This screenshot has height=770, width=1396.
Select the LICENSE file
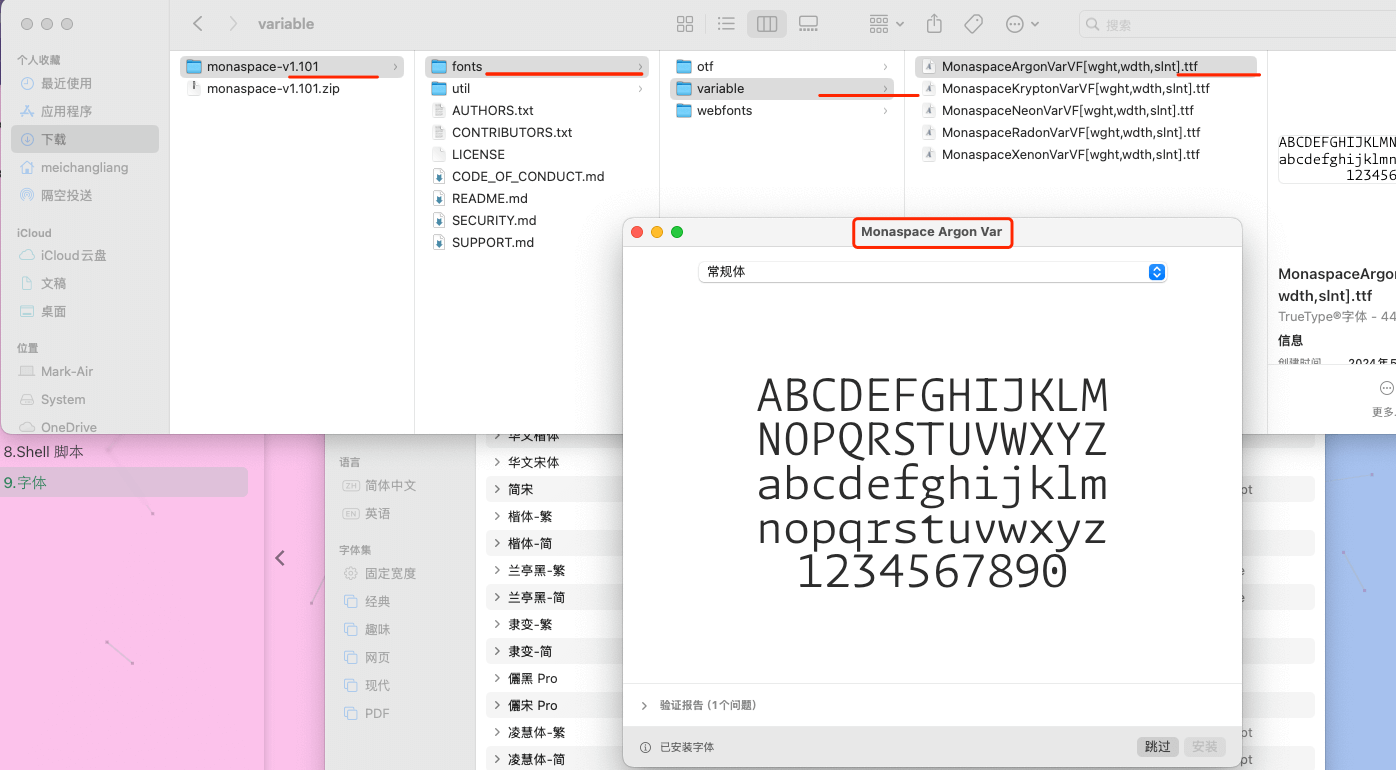click(537, 154)
